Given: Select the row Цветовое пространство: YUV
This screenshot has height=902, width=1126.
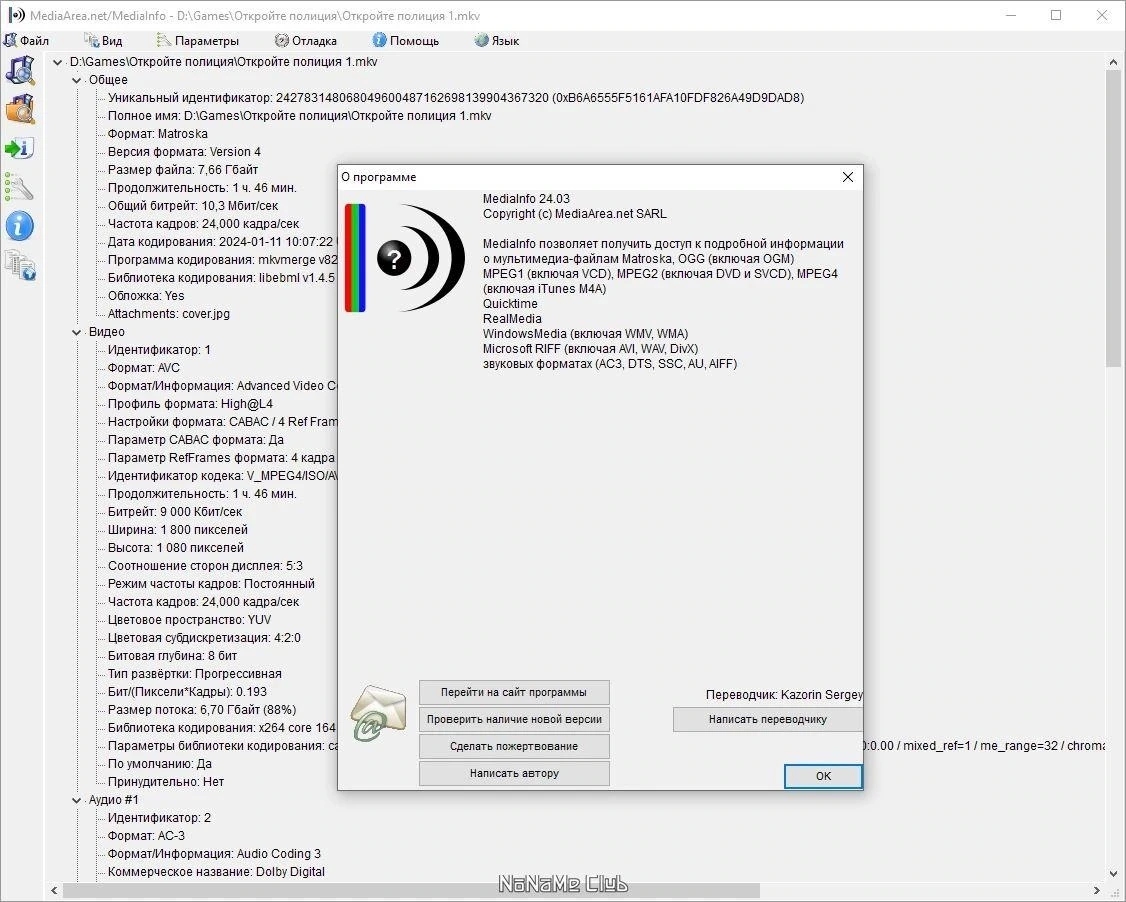Looking at the screenshot, I should [190, 620].
